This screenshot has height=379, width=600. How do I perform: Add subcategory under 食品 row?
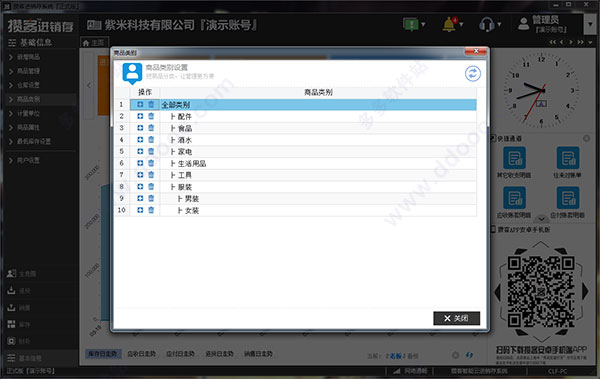140,128
